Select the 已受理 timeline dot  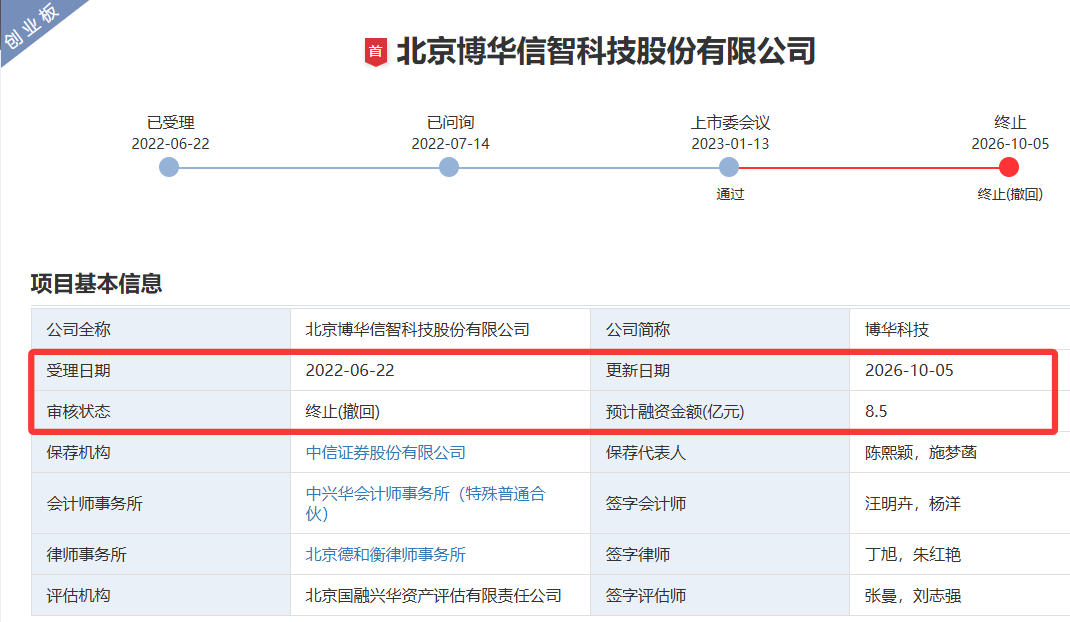[x=169, y=167]
